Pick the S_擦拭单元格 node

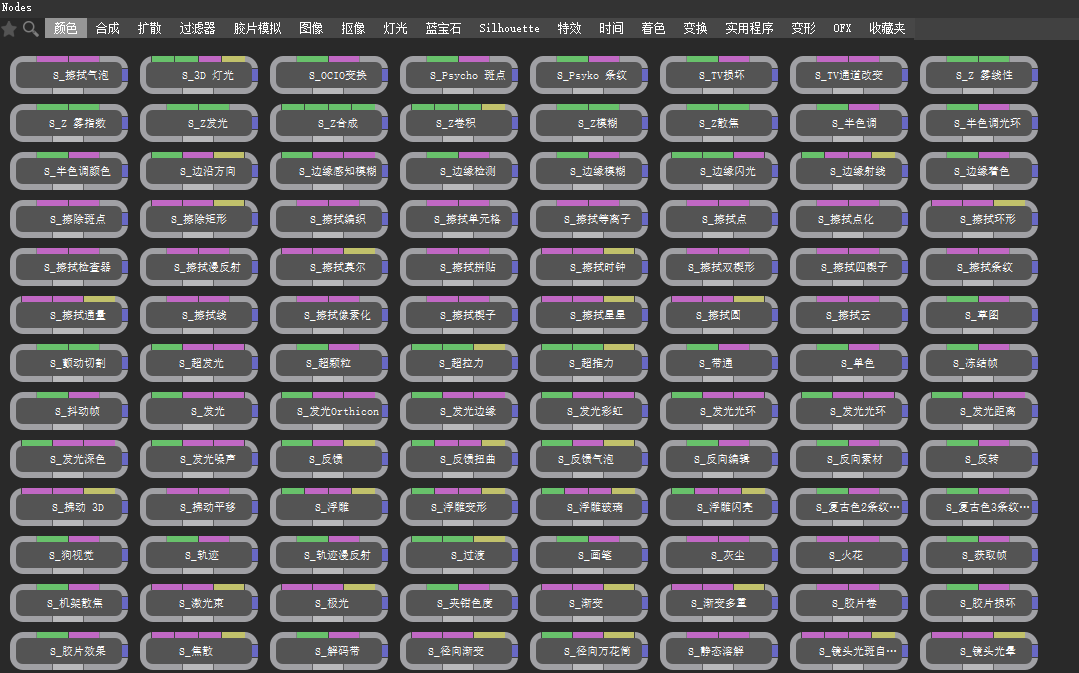coord(459,219)
